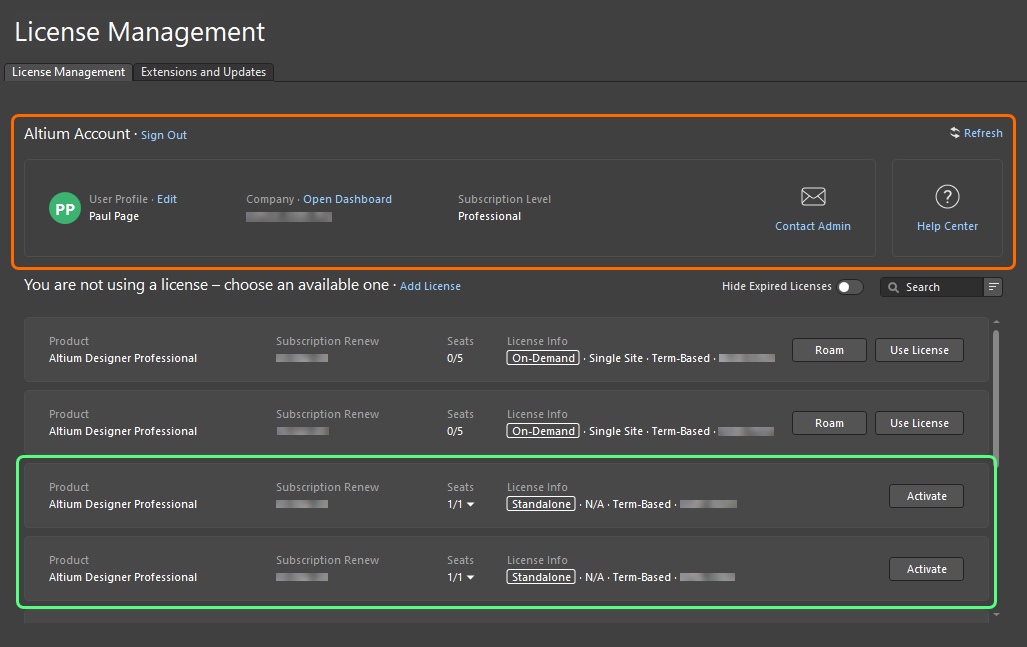Click the Add License link

click(x=430, y=286)
